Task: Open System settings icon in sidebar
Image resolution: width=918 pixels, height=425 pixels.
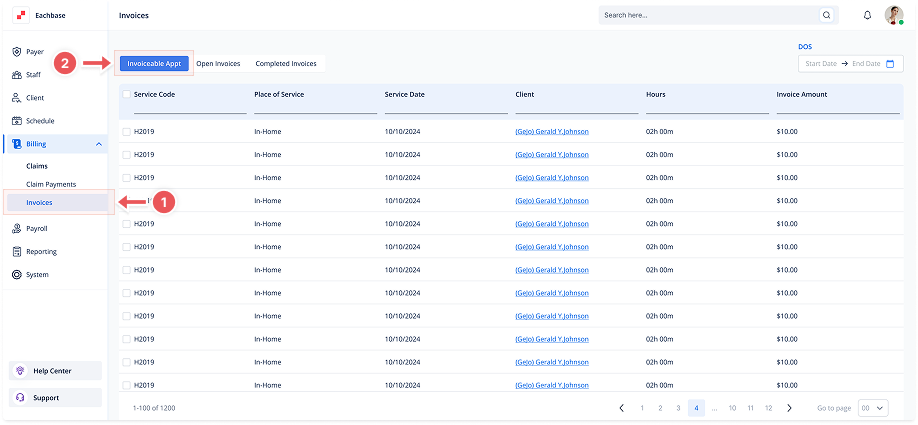Action: tap(17, 274)
